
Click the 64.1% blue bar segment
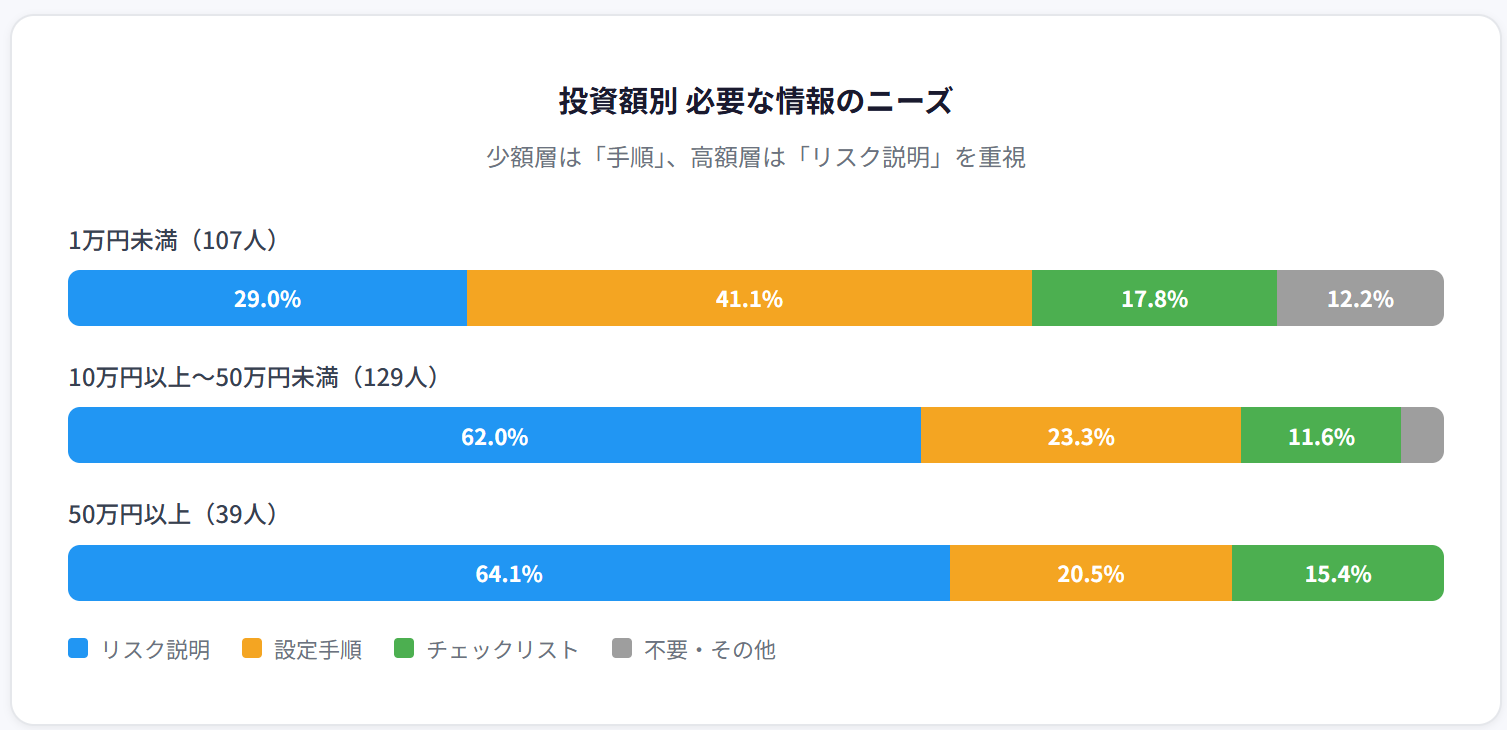[508, 573]
